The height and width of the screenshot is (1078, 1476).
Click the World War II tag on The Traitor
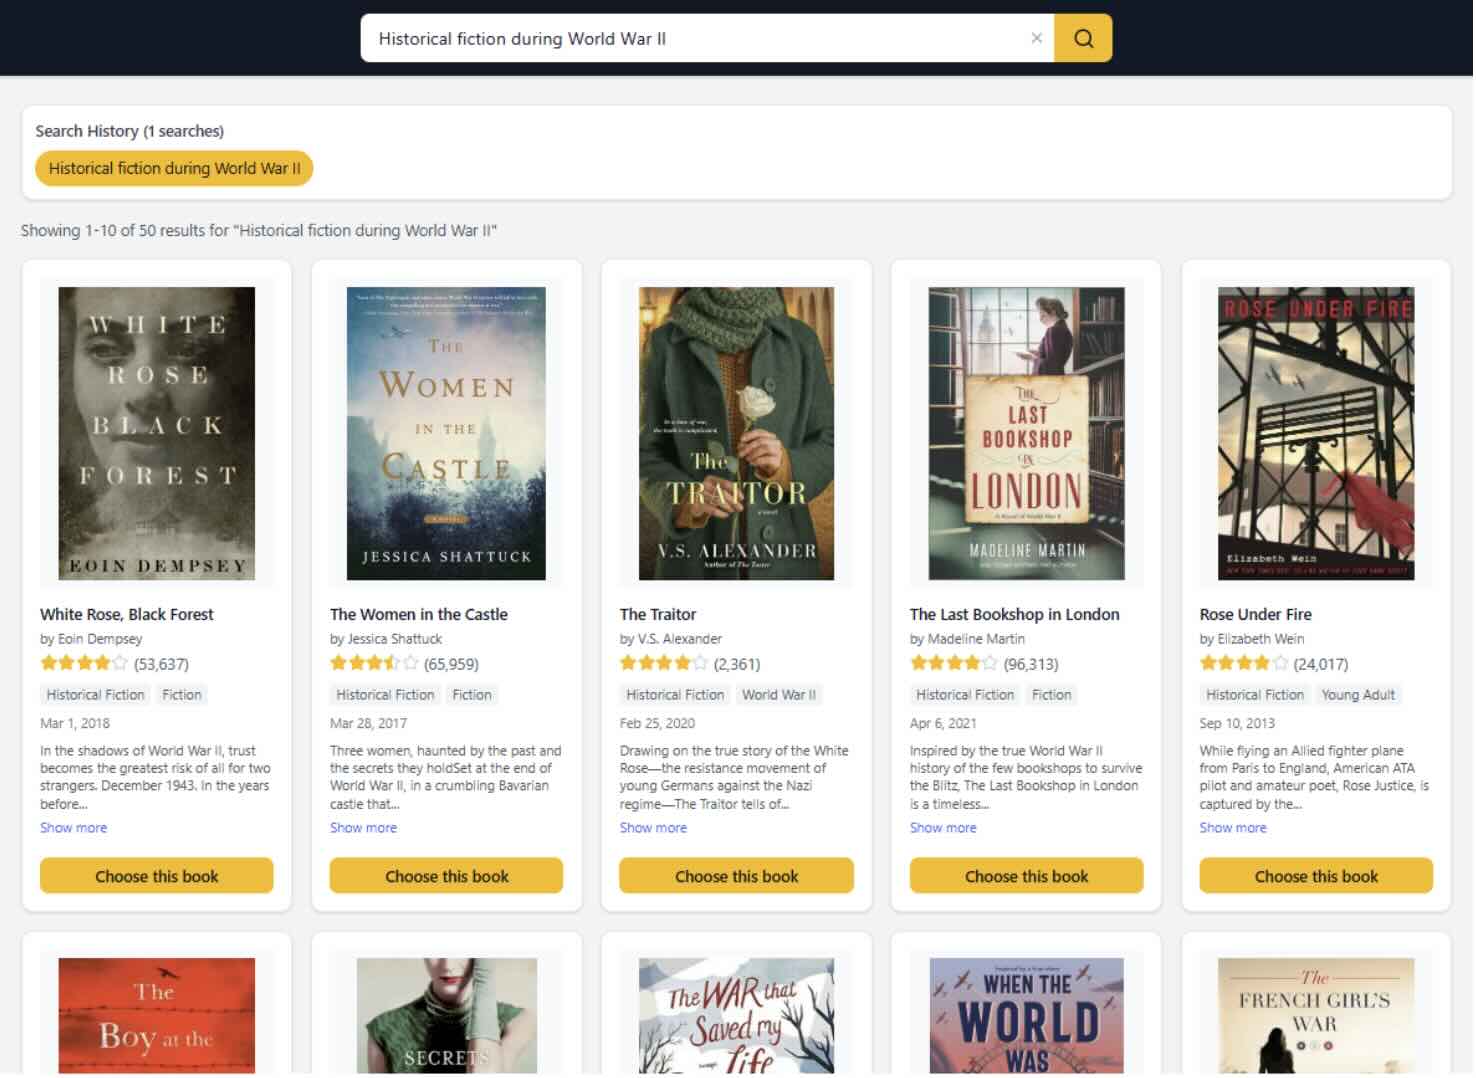[x=778, y=695]
